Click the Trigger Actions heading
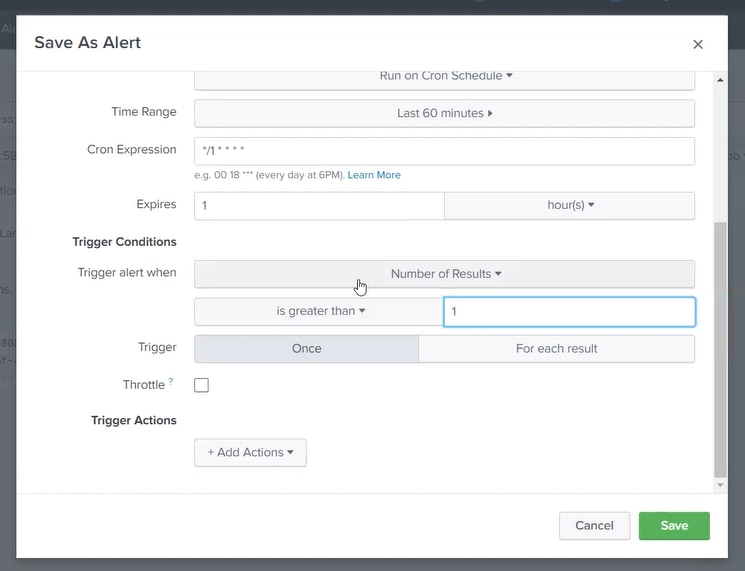The height and width of the screenshot is (571, 745). coord(134,420)
